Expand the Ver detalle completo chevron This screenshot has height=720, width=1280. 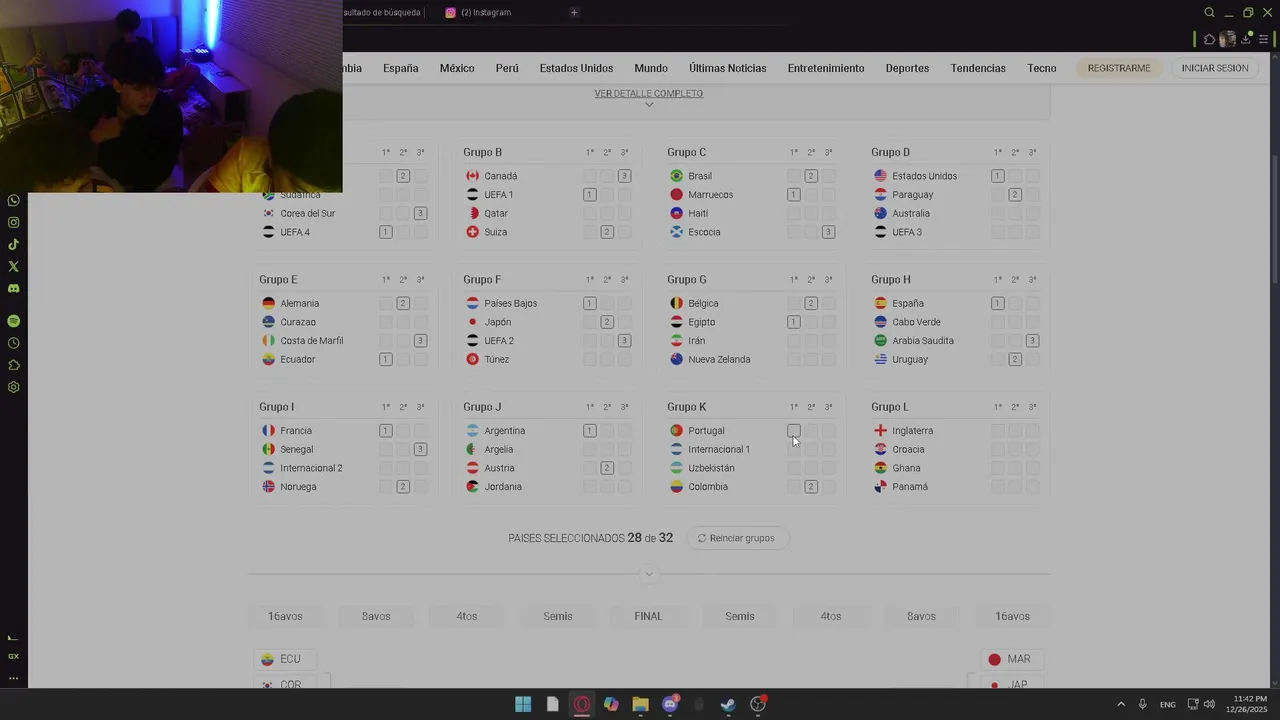point(649,105)
